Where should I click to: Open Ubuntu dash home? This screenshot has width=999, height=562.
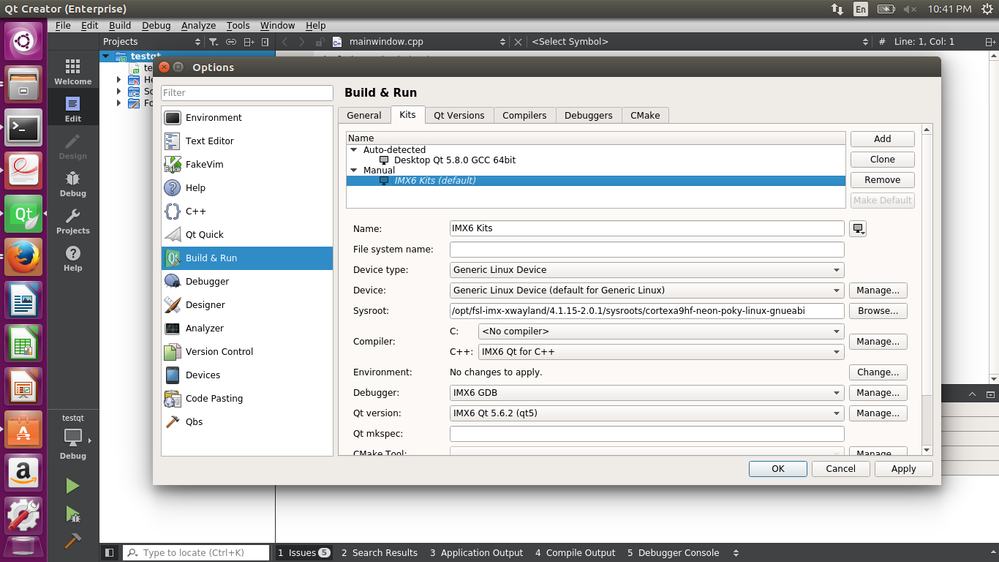point(24,42)
